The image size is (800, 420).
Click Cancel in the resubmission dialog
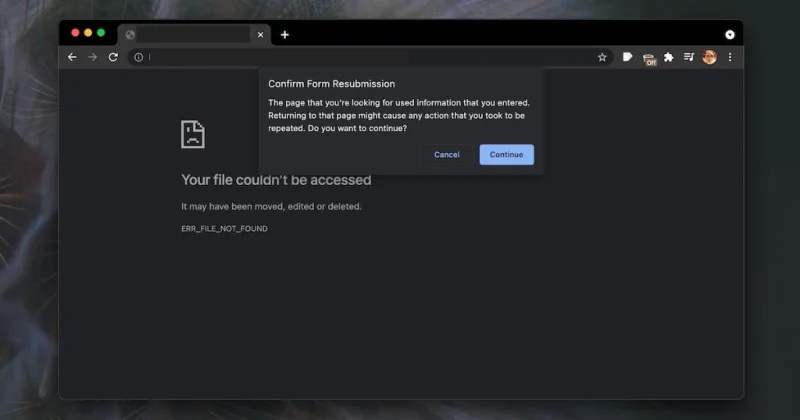pos(446,155)
